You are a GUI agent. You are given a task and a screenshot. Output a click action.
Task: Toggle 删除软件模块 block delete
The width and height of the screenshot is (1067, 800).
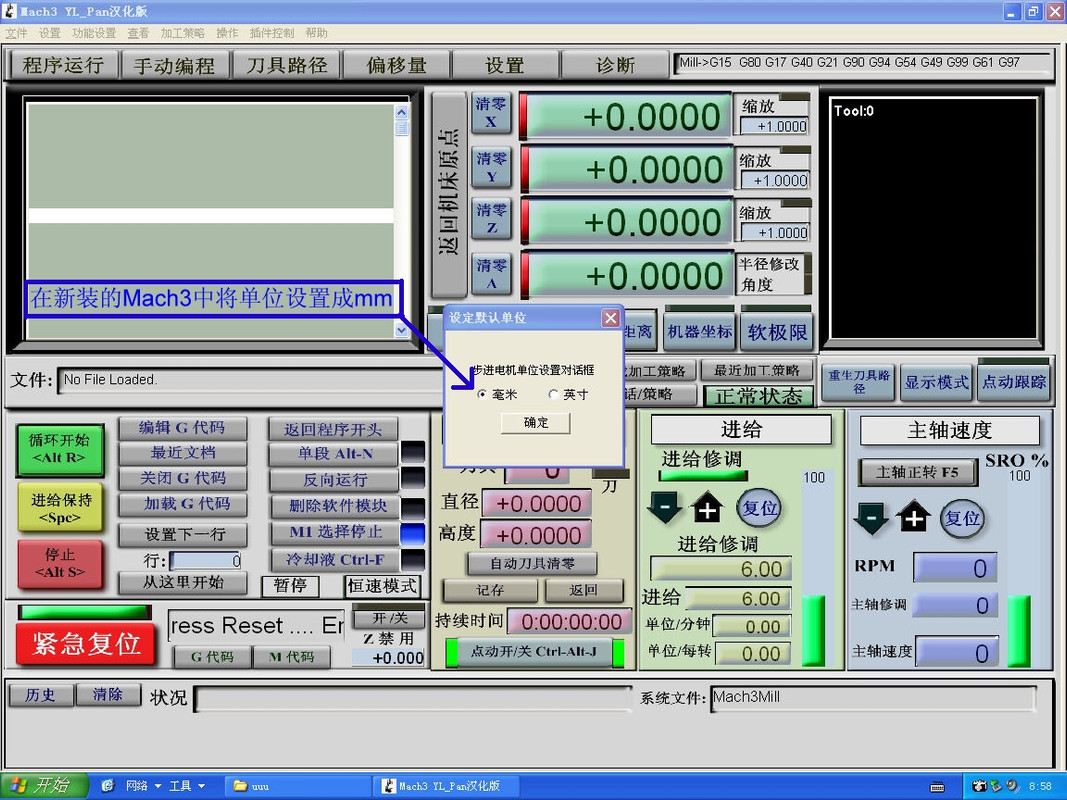click(x=333, y=506)
